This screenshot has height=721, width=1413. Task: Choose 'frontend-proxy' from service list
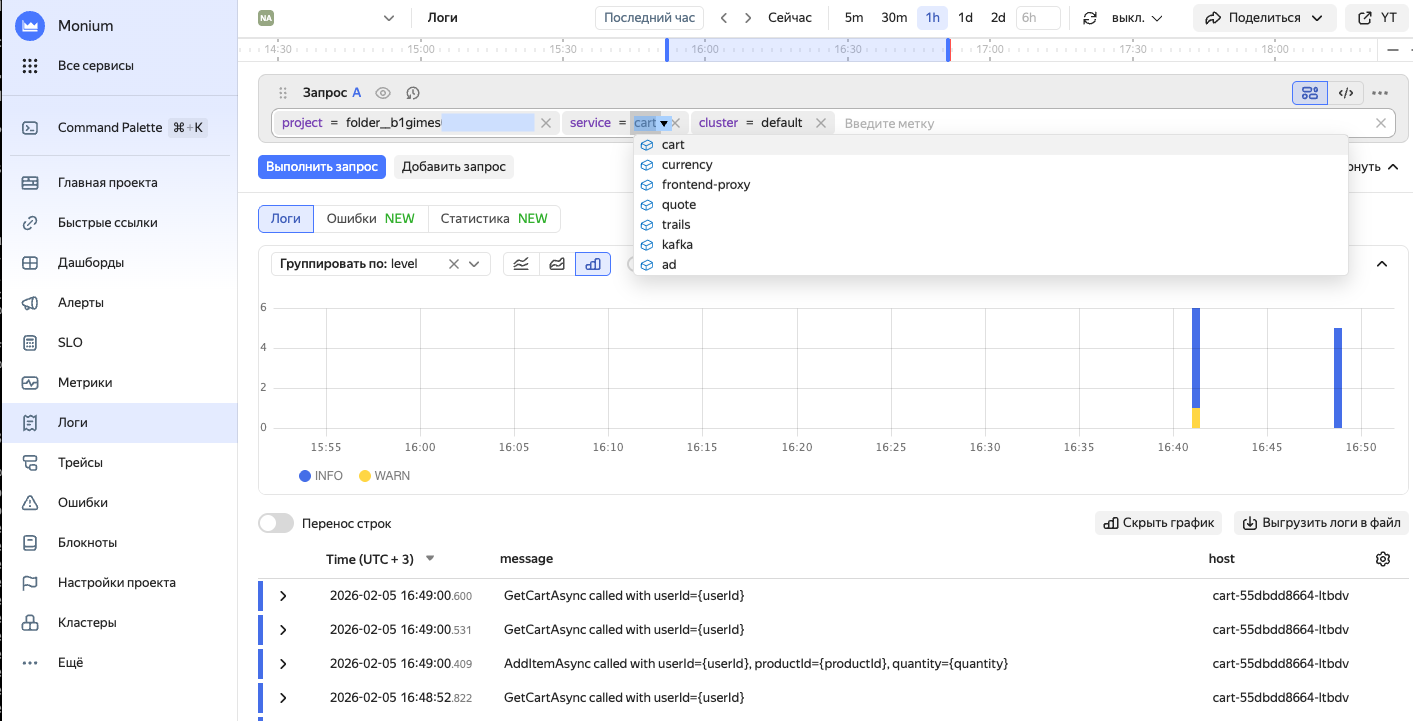[x=705, y=185]
